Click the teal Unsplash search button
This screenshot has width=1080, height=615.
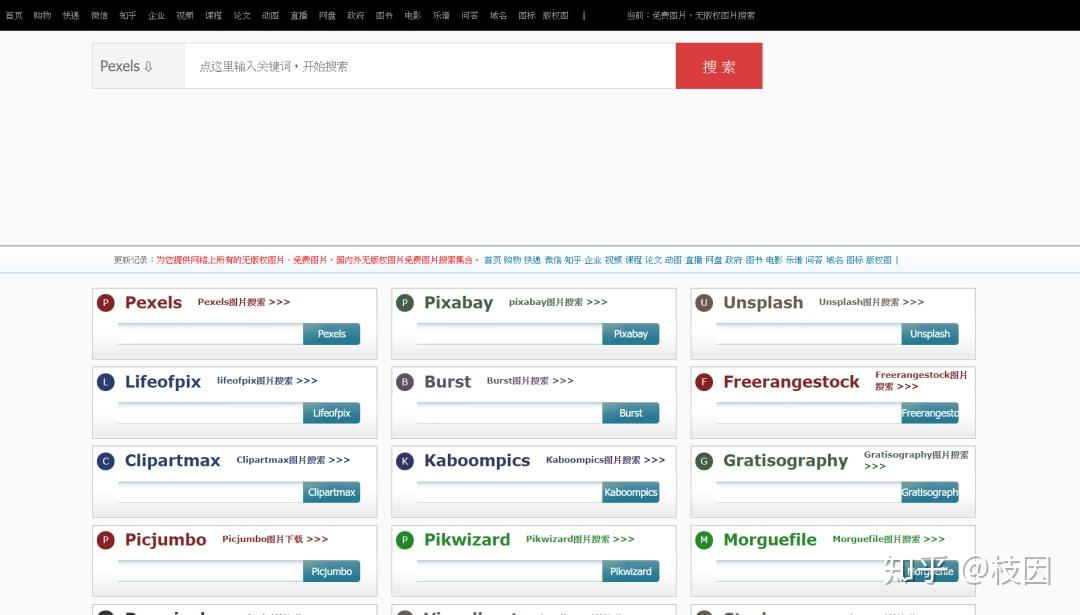[x=930, y=334]
